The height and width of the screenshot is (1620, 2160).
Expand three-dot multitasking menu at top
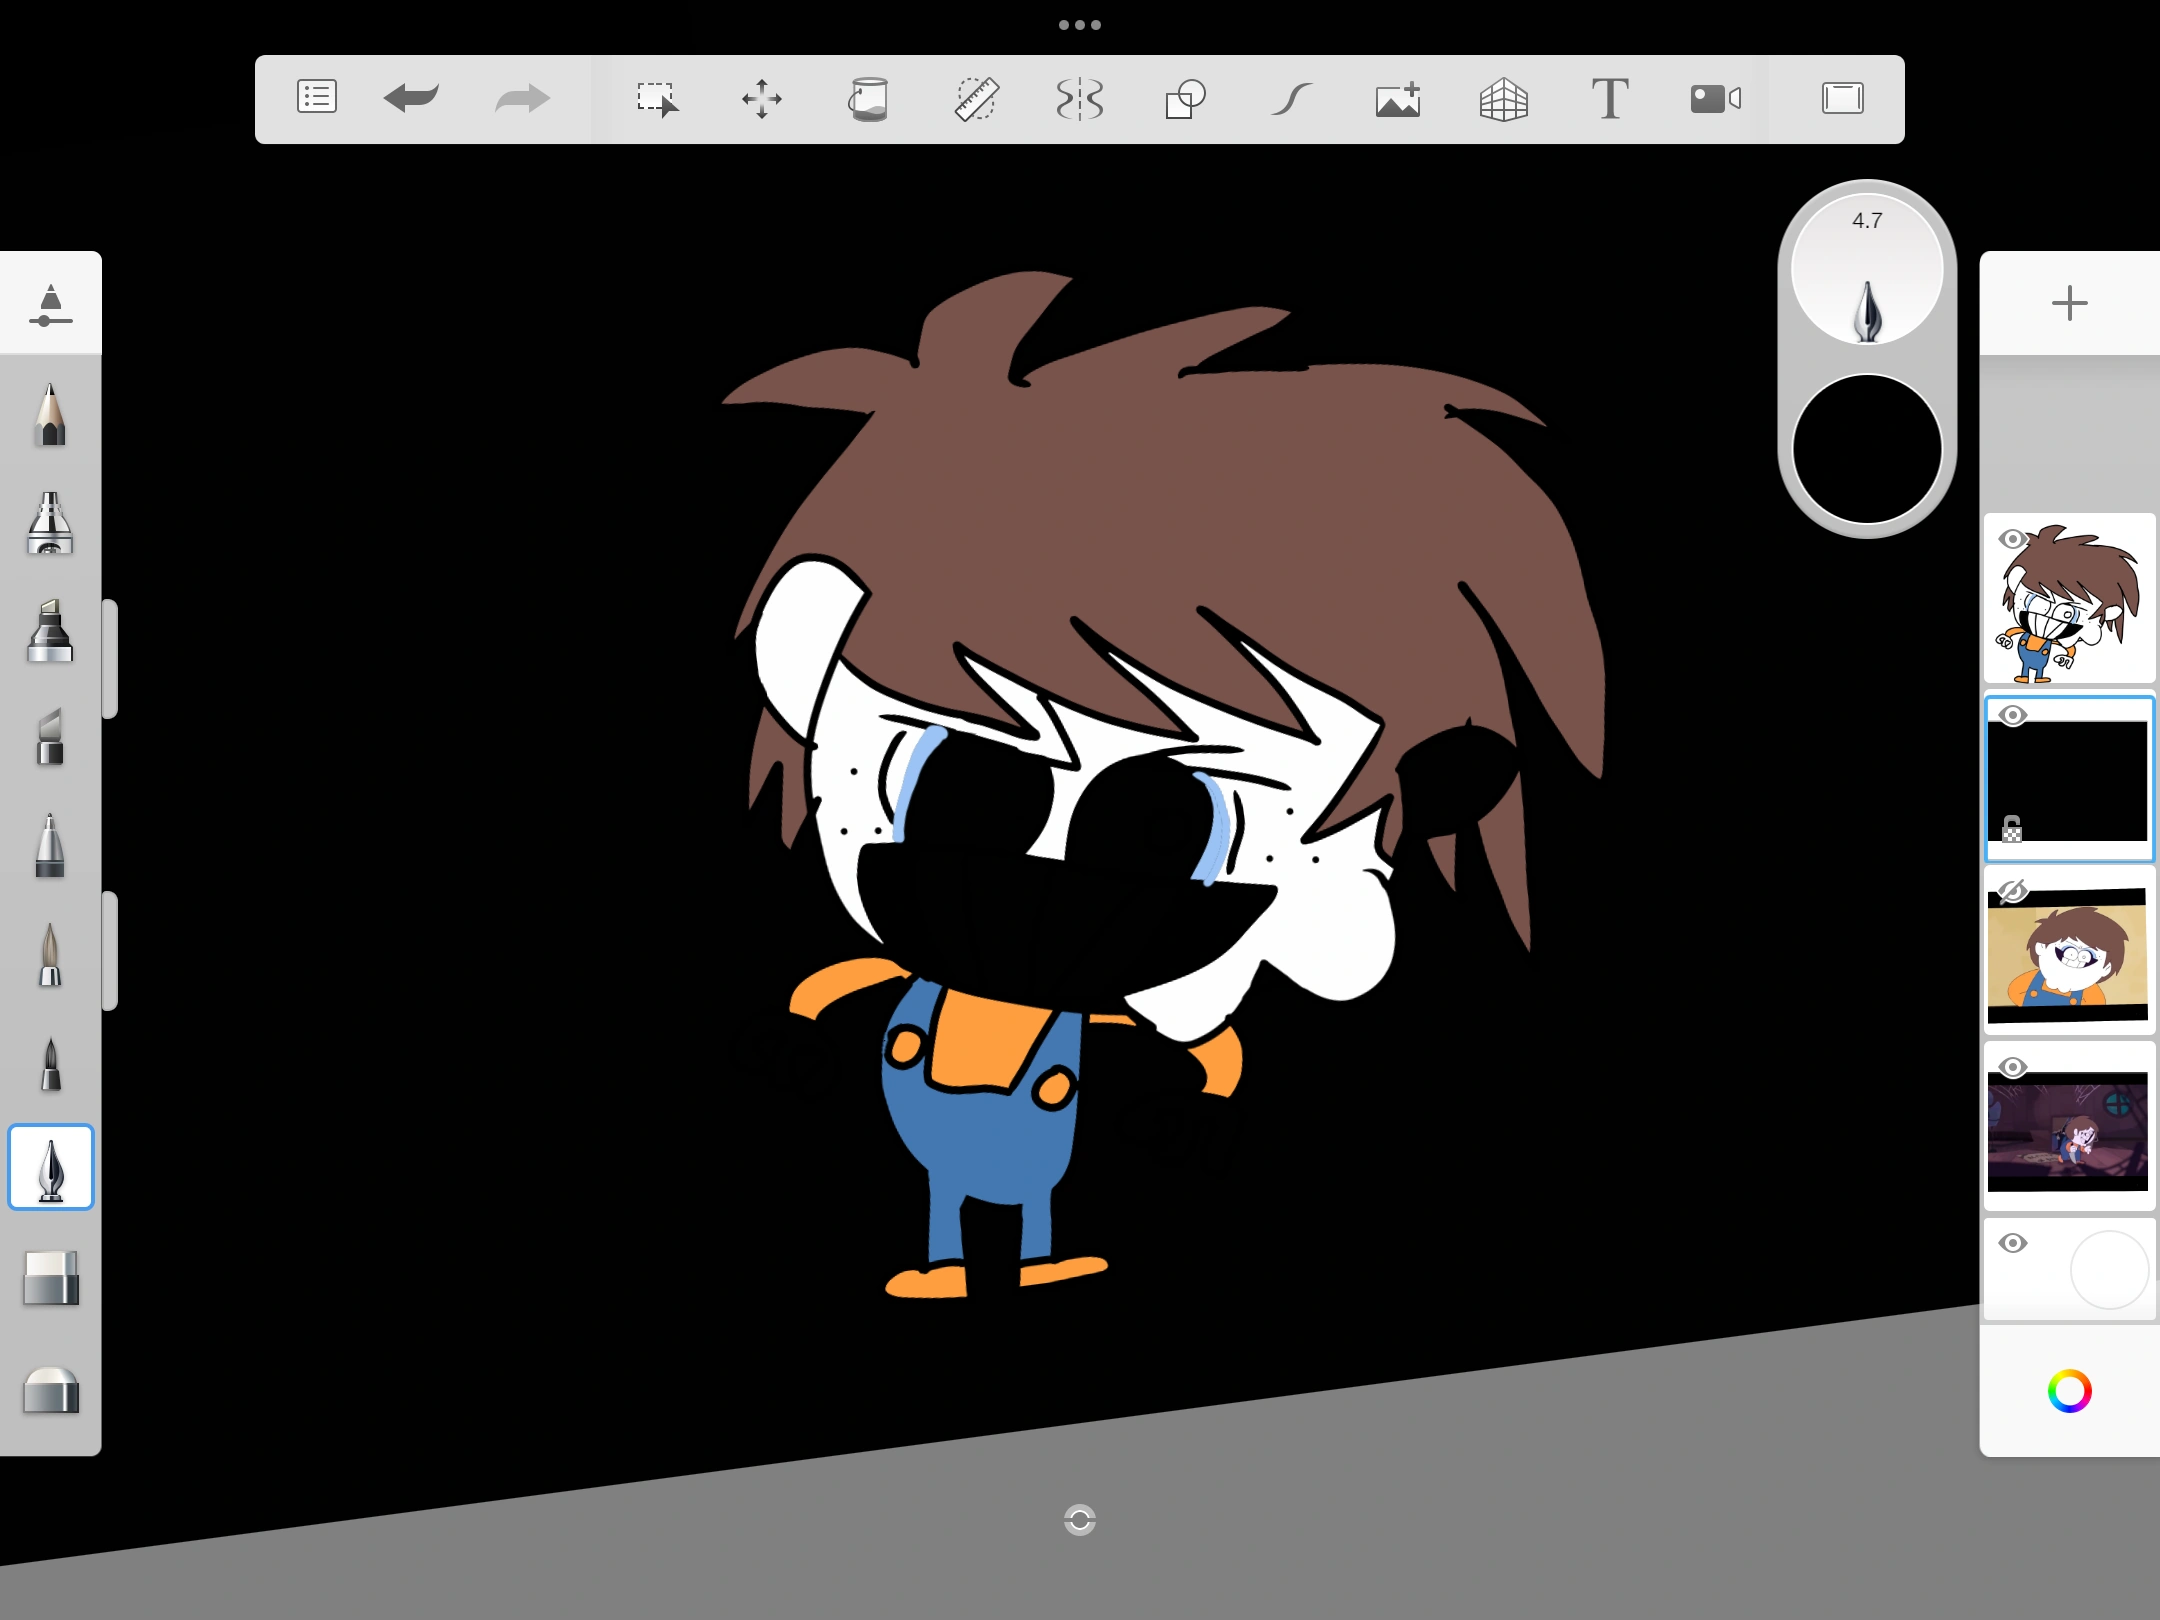coord(1080,25)
